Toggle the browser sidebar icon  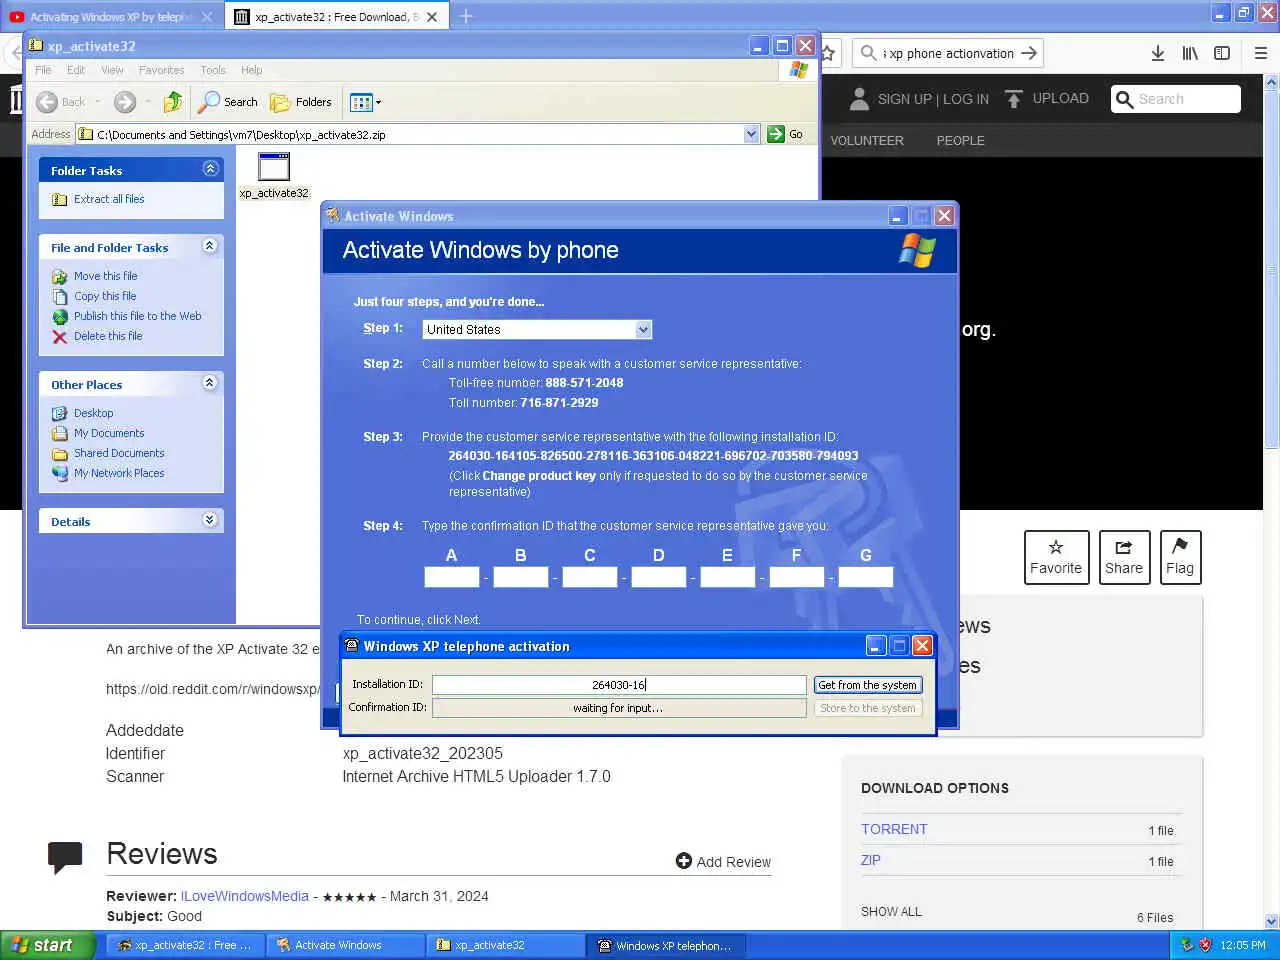pos(1222,54)
